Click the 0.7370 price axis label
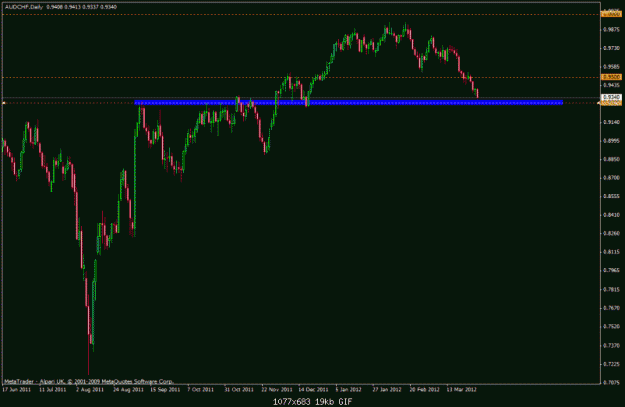Image resolution: width=625 pixels, height=407 pixels. [x=612, y=345]
